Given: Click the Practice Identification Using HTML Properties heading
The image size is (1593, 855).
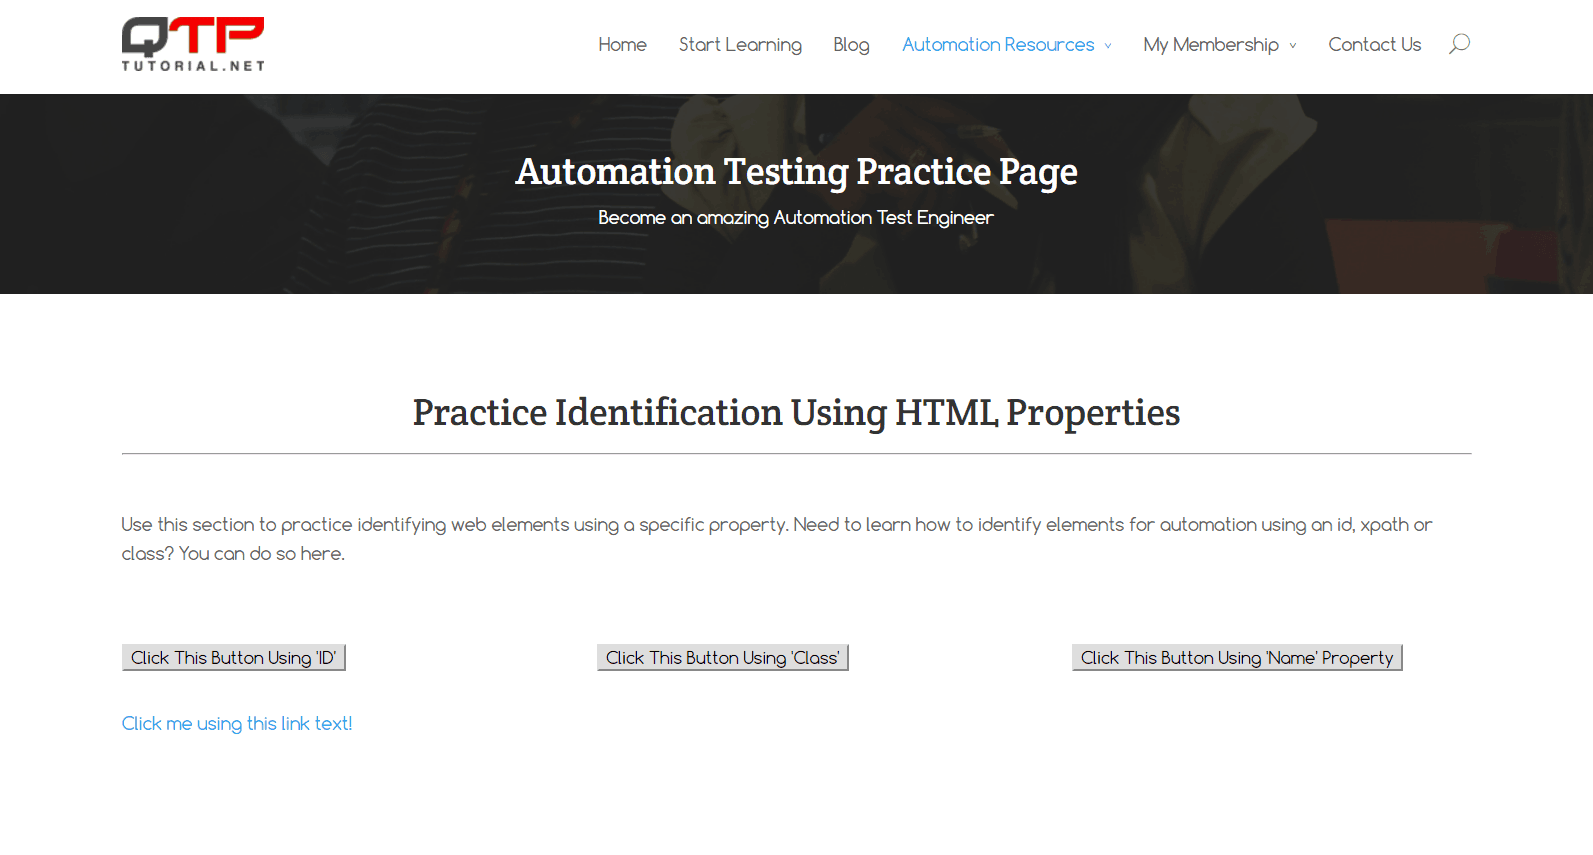Looking at the screenshot, I should point(796,412).
